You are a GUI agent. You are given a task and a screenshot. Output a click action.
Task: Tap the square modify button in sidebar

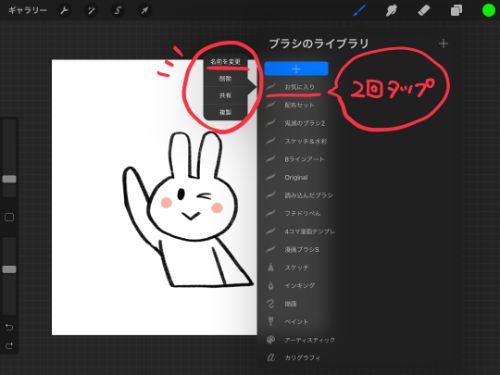pyautogui.click(x=9, y=218)
